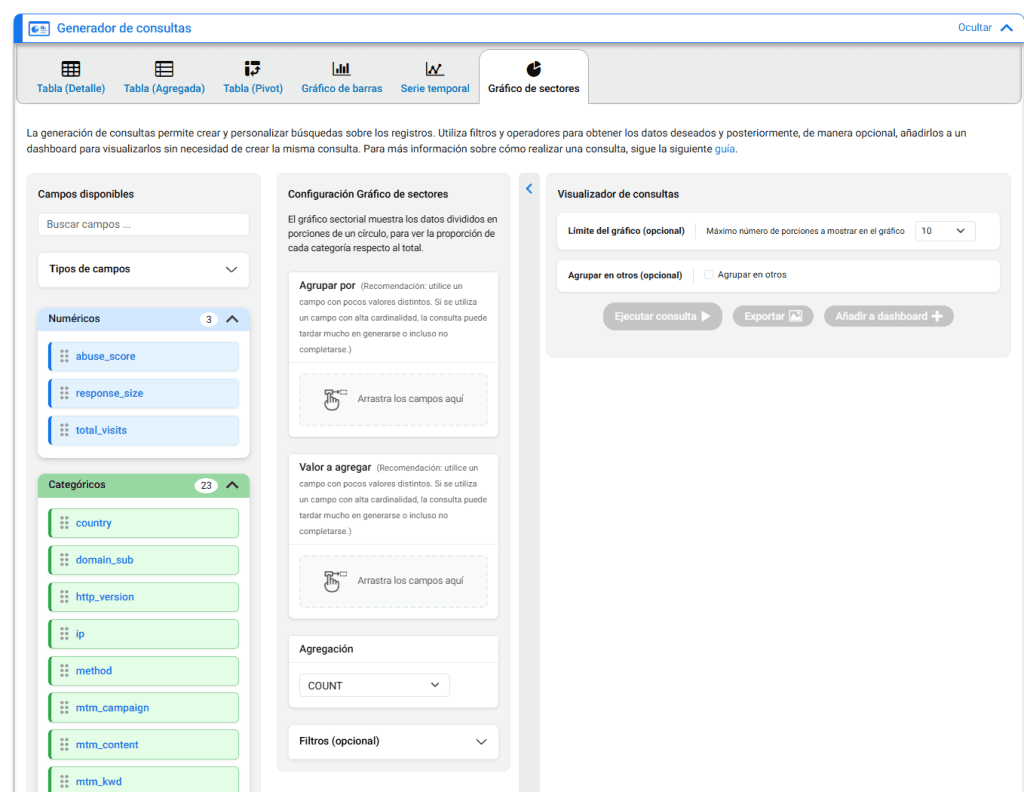
Task: Click the Buscar campos search field
Action: (x=144, y=224)
